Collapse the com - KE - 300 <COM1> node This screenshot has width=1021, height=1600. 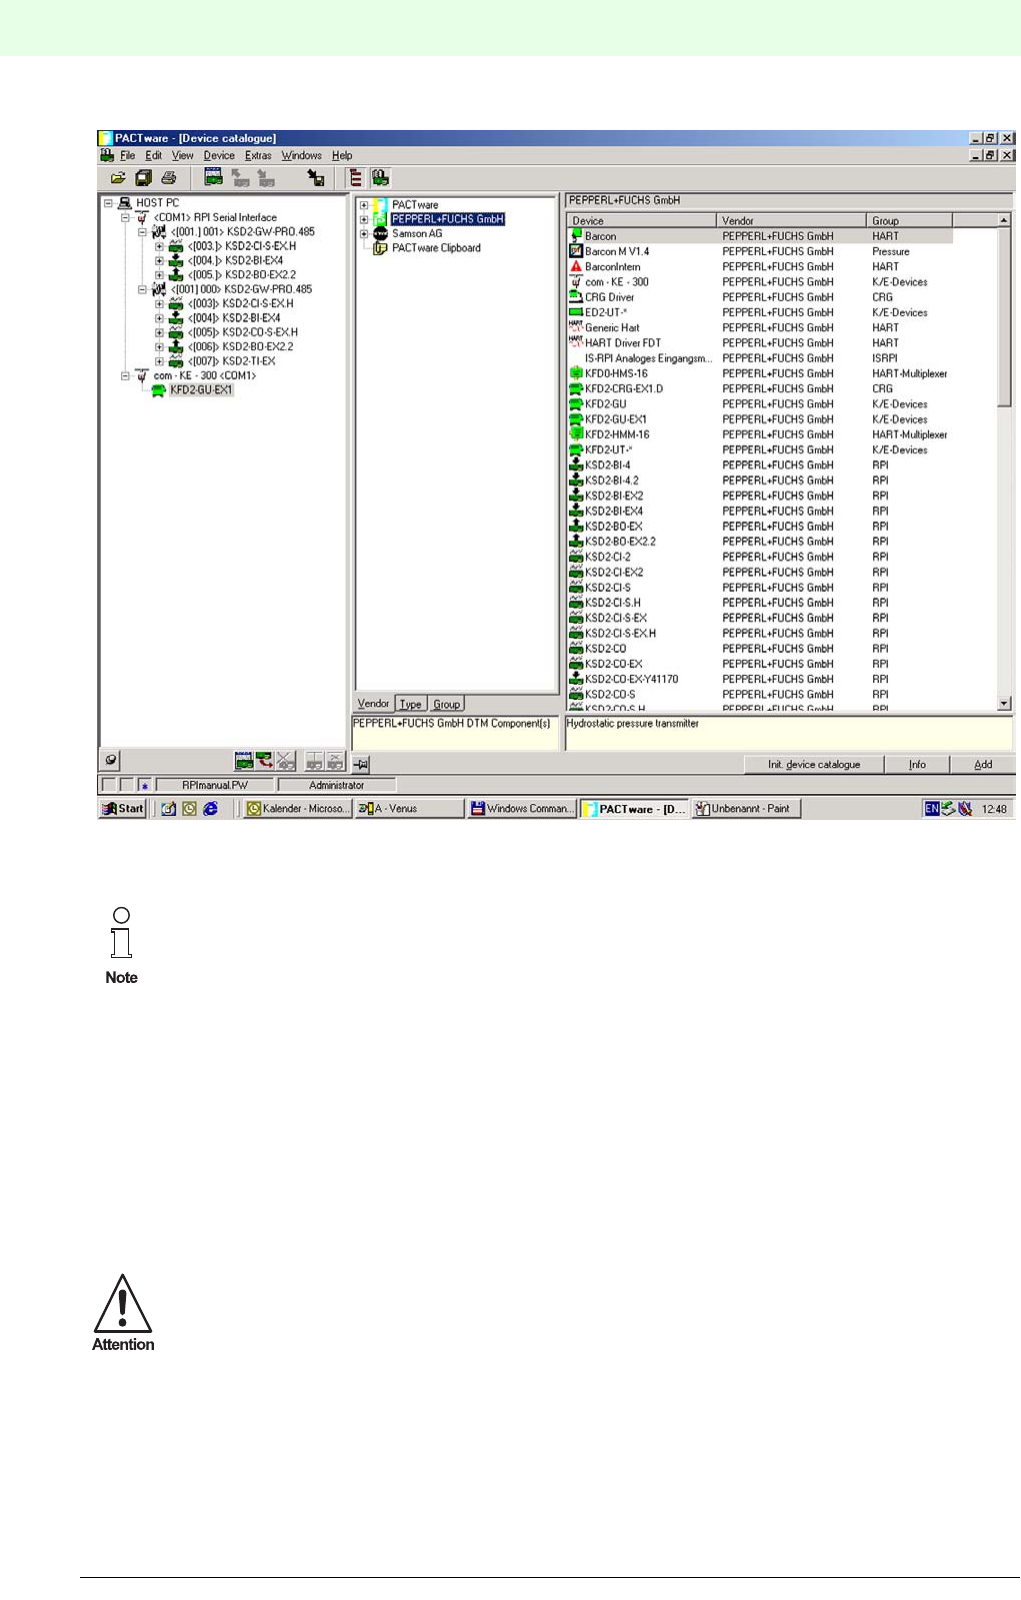[x=125, y=376]
